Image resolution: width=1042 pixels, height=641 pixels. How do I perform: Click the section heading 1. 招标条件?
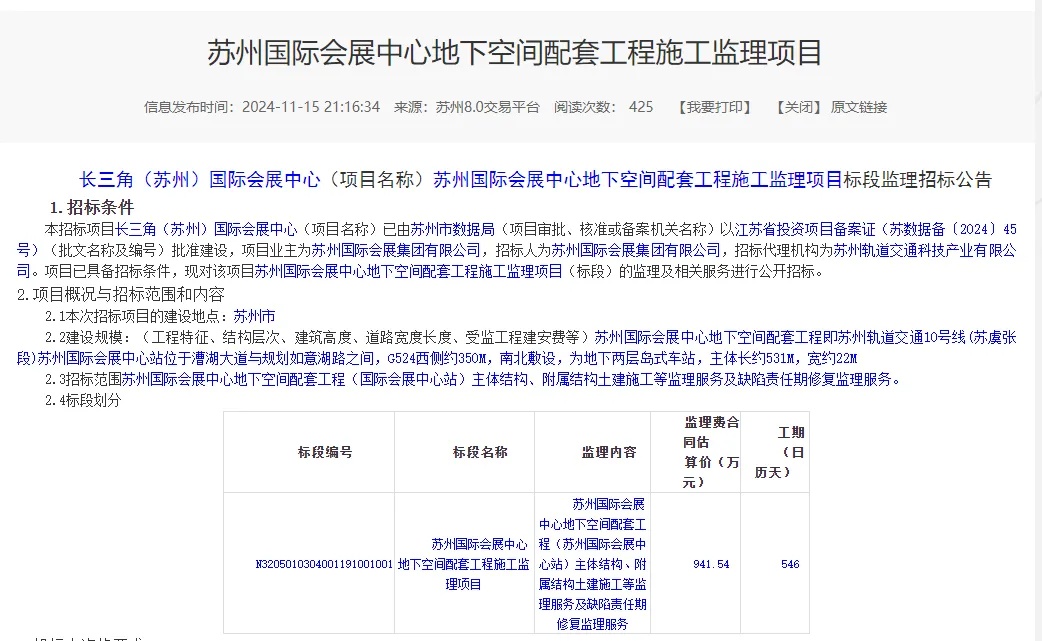click(x=92, y=207)
